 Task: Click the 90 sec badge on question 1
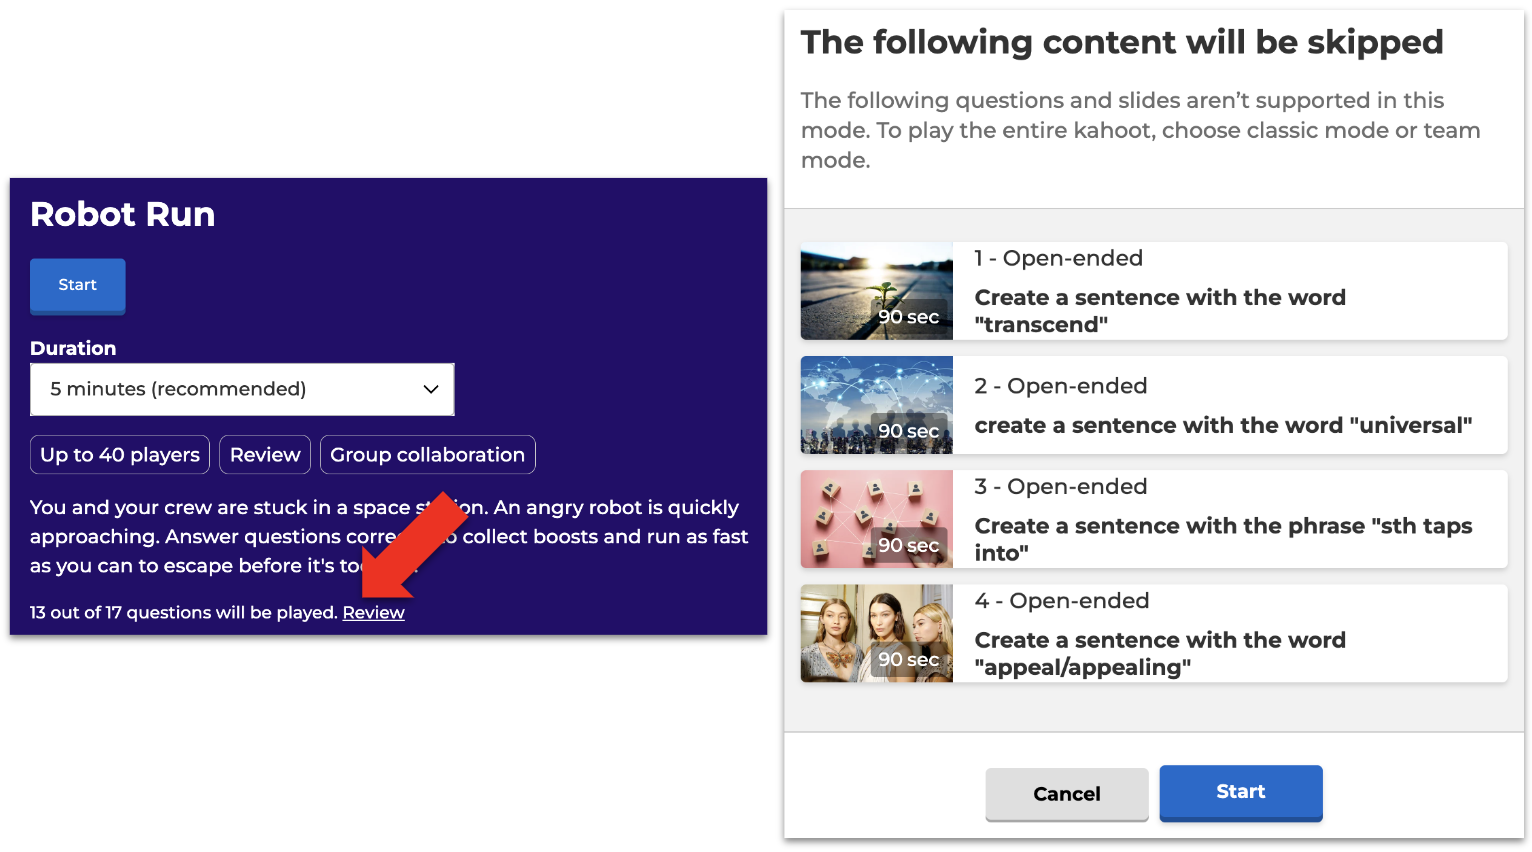[908, 317]
